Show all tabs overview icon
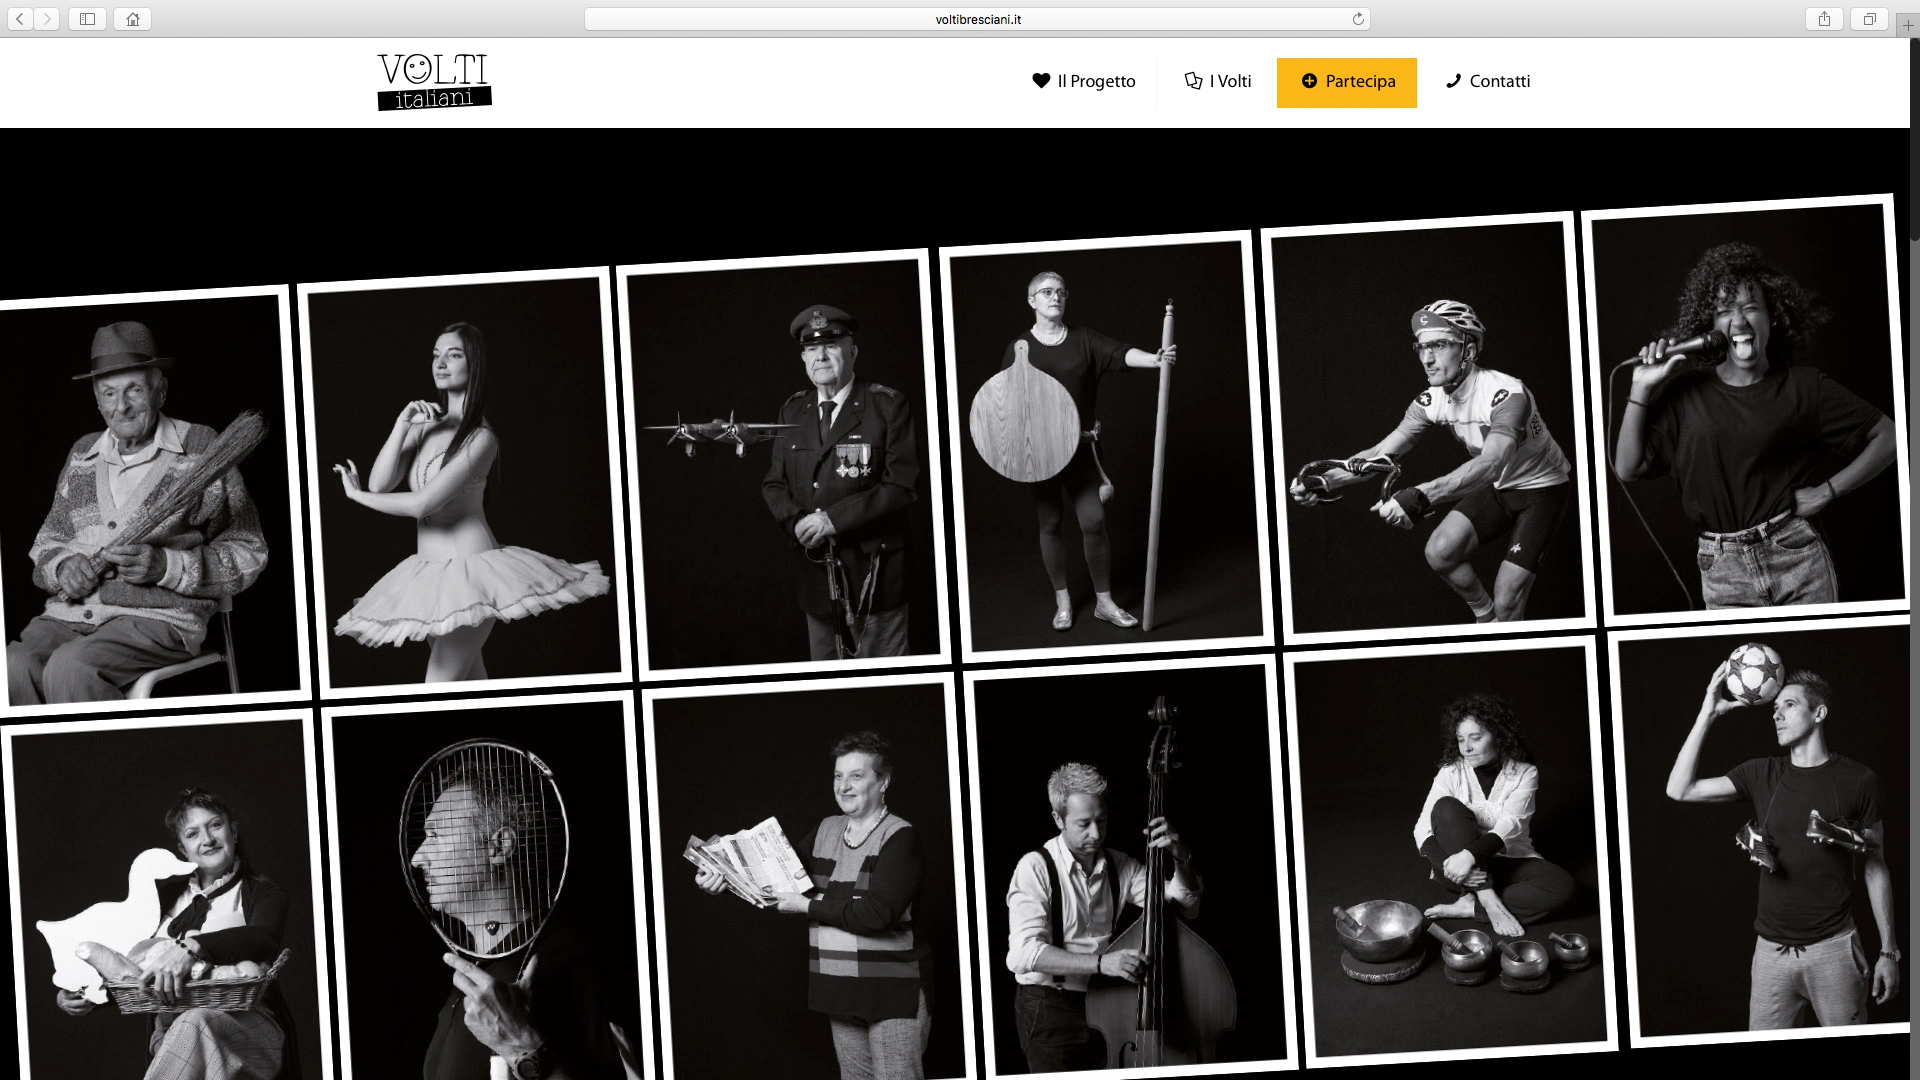 click(x=1869, y=19)
